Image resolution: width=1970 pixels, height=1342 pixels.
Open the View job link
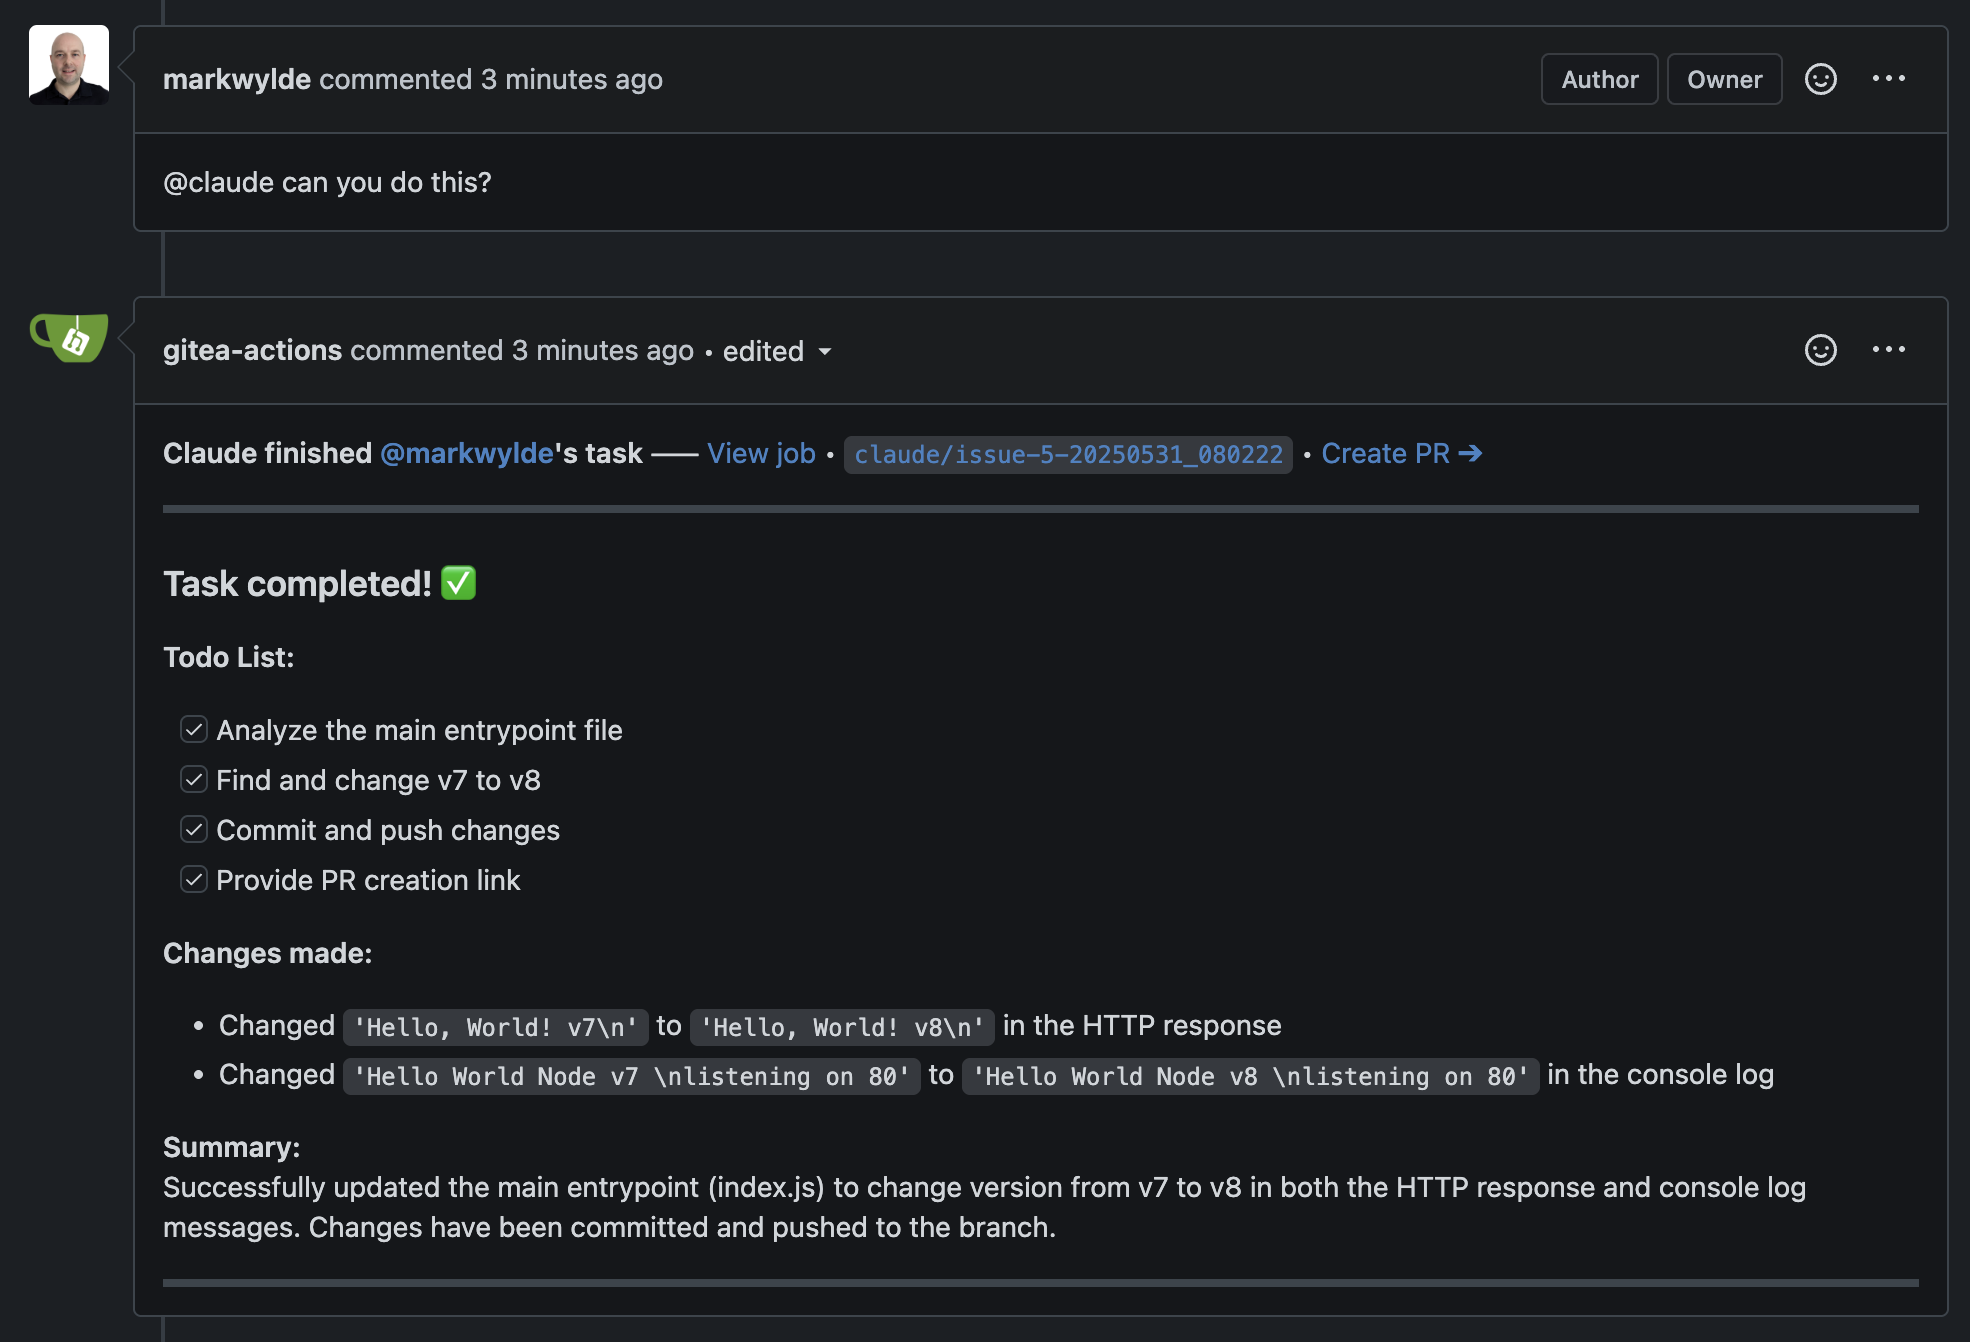[x=761, y=454]
